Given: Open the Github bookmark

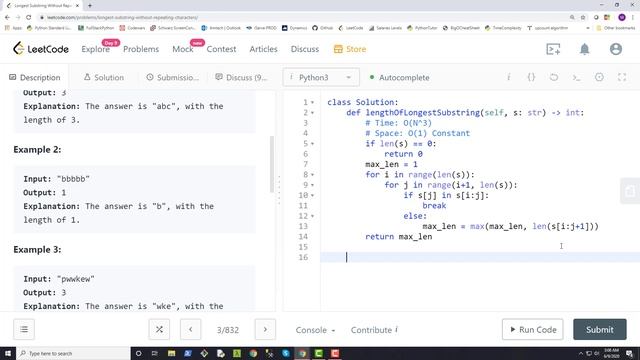Looking at the screenshot, I should (322, 28).
